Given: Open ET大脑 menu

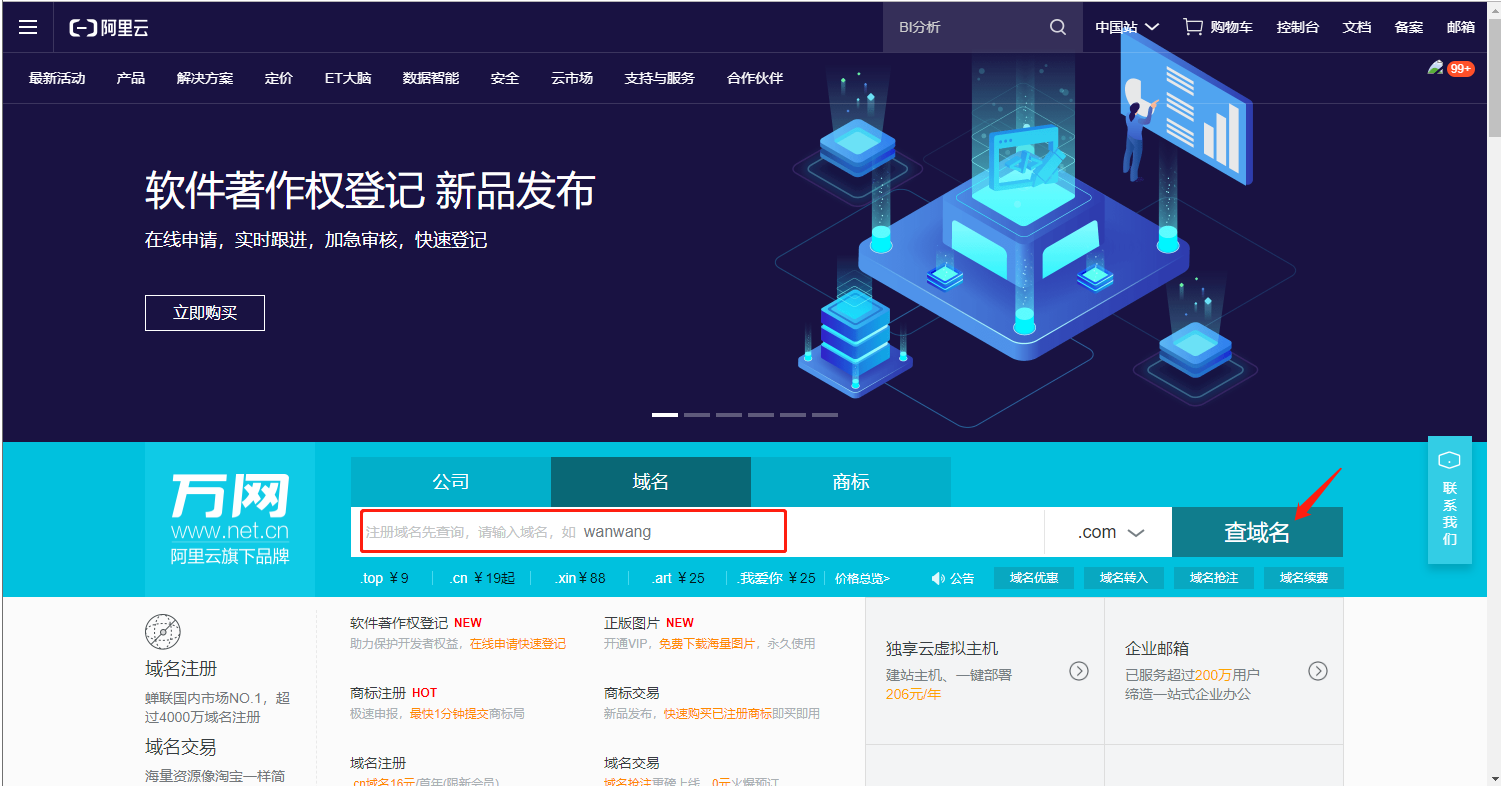Looking at the screenshot, I should coord(348,78).
